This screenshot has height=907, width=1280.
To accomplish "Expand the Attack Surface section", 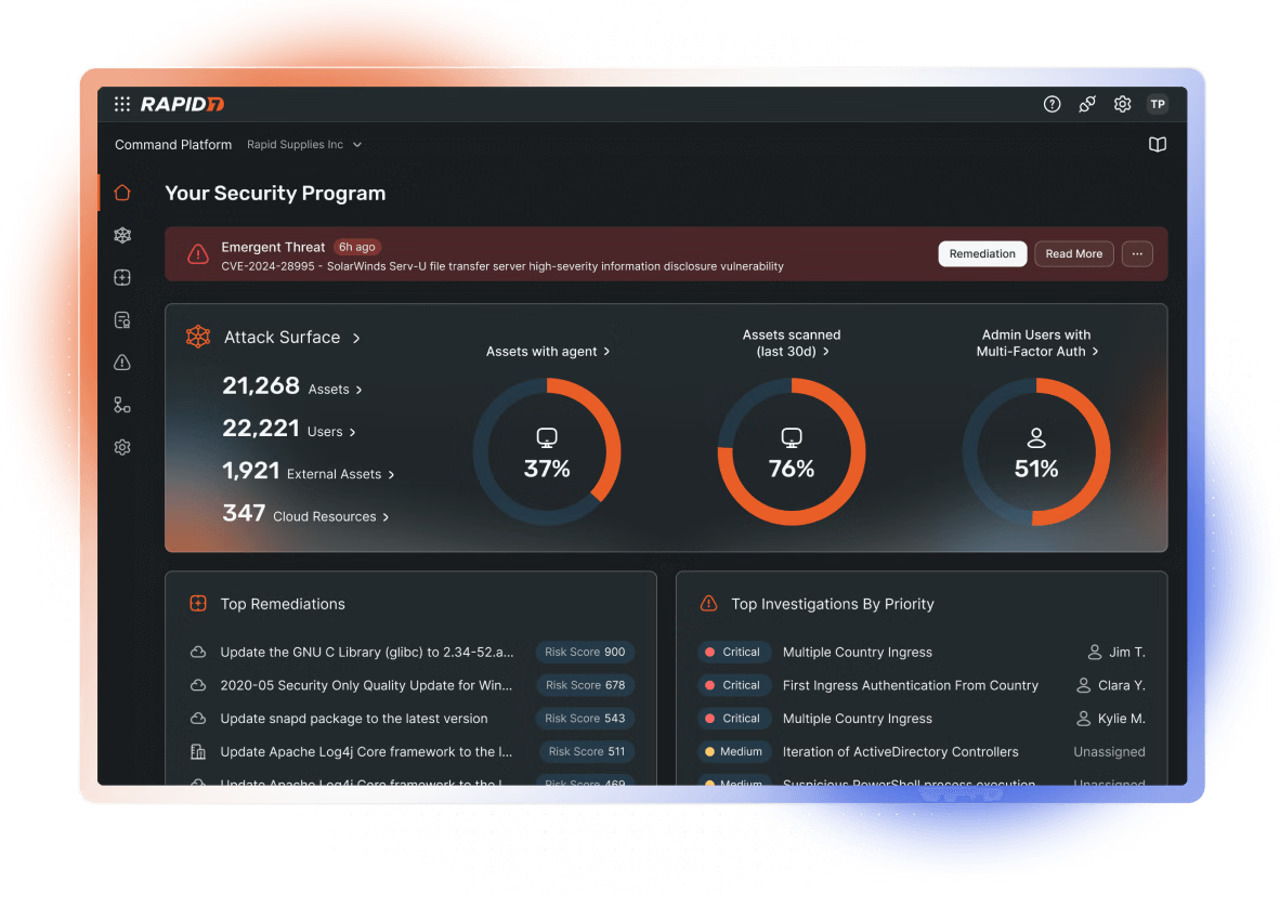I will 283,338.
